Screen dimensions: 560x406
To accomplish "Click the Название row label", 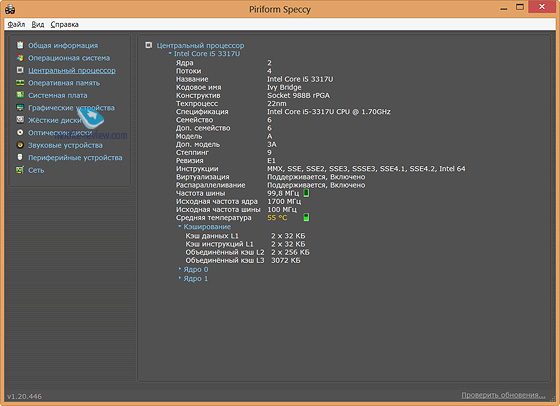I will pos(192,79).
